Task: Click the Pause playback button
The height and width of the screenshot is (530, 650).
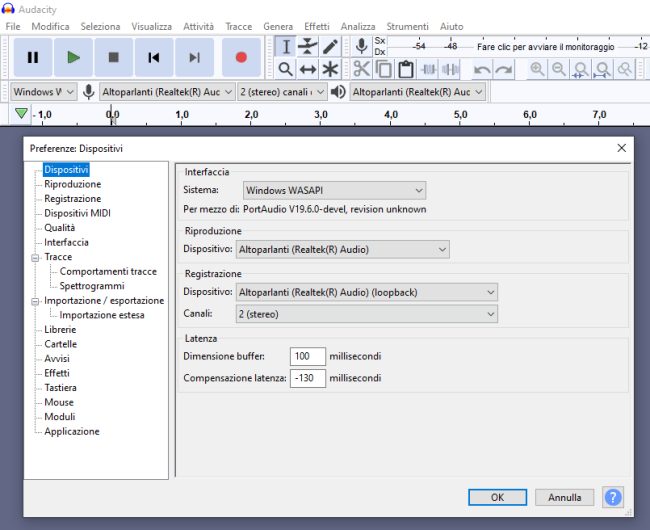Action: pos(33,58)
